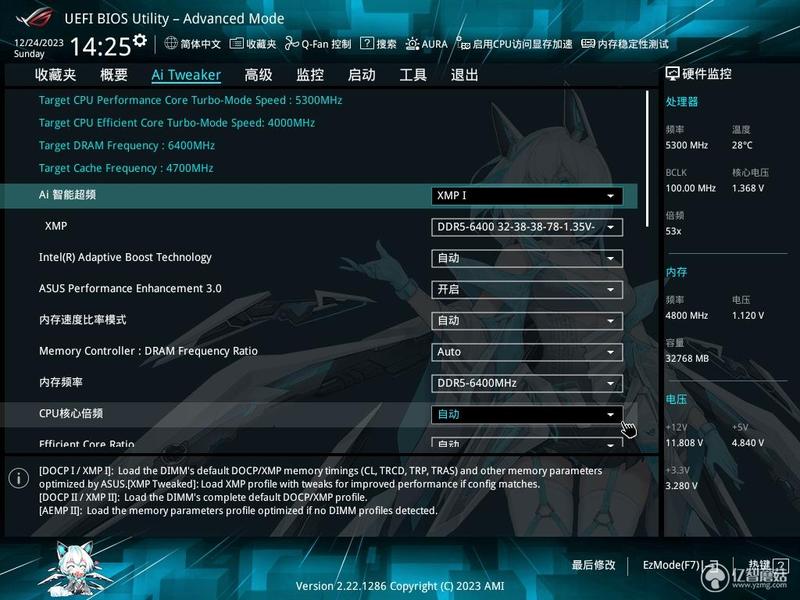Select the CPU核心倍频 row label
This screenshot has height=600, width=800.
click(x=71, y=414)
